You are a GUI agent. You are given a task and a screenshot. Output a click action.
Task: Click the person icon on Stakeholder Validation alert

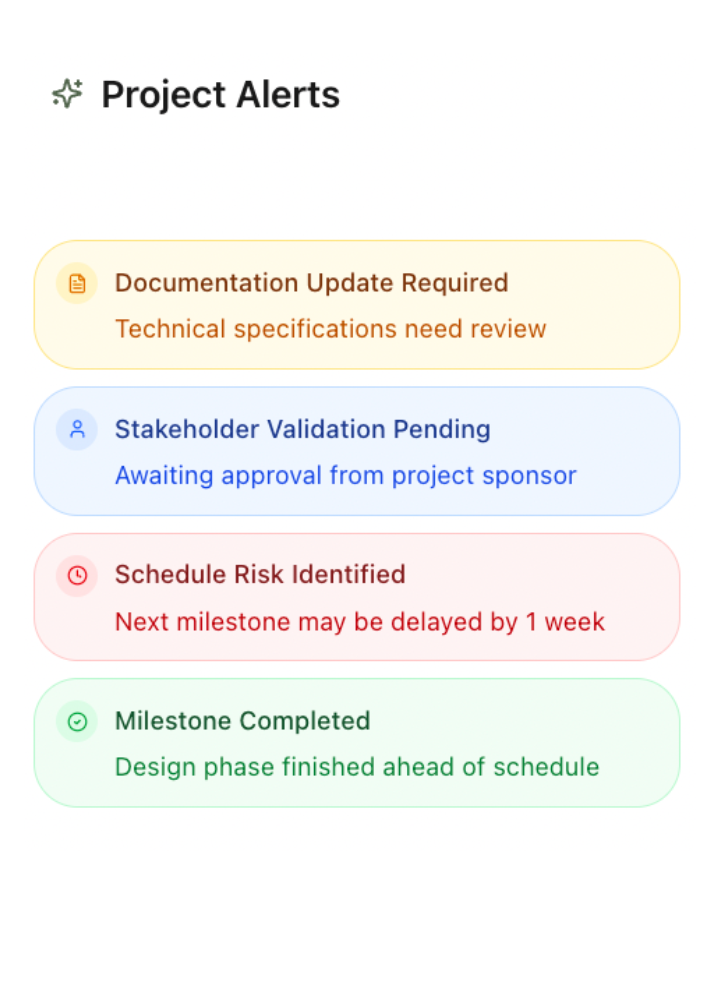(x=78, y=429)
